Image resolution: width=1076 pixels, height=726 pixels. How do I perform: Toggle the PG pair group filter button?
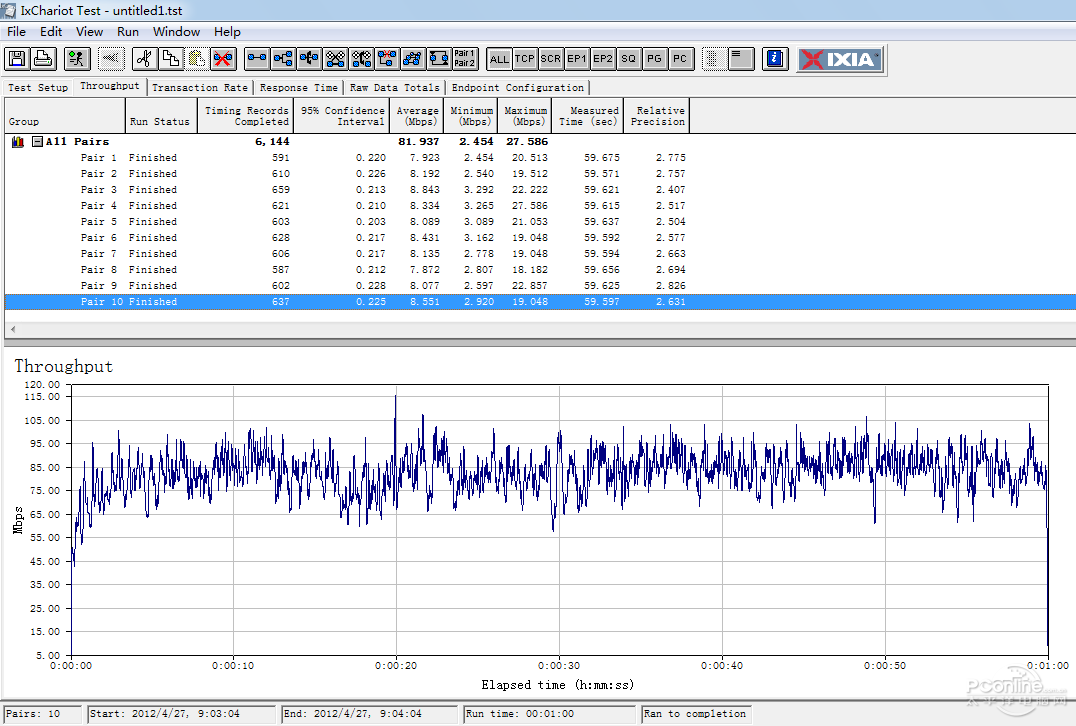click(655, 59)
